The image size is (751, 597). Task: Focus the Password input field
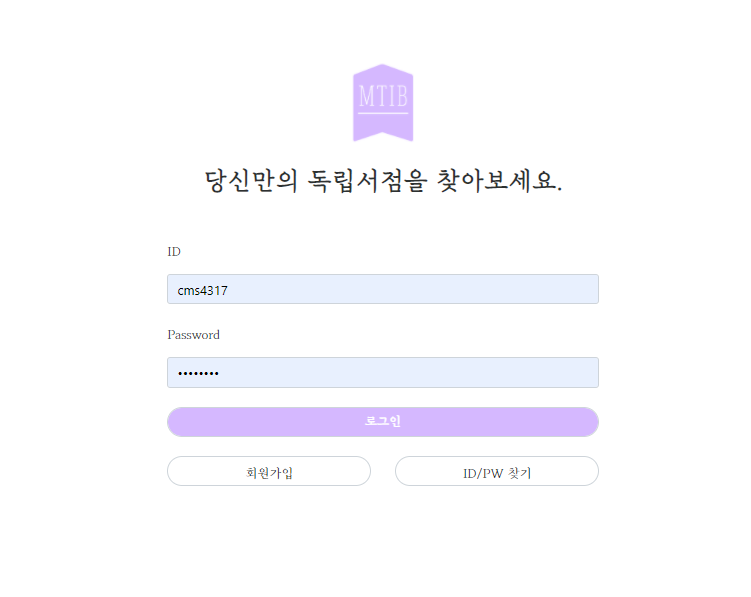383,372
